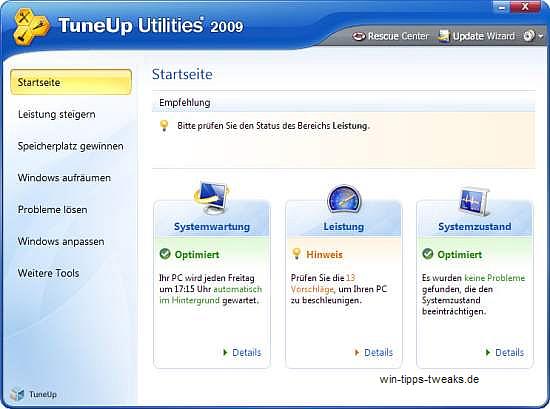
Task: Open Rescue Center link text
Action: 398,36
